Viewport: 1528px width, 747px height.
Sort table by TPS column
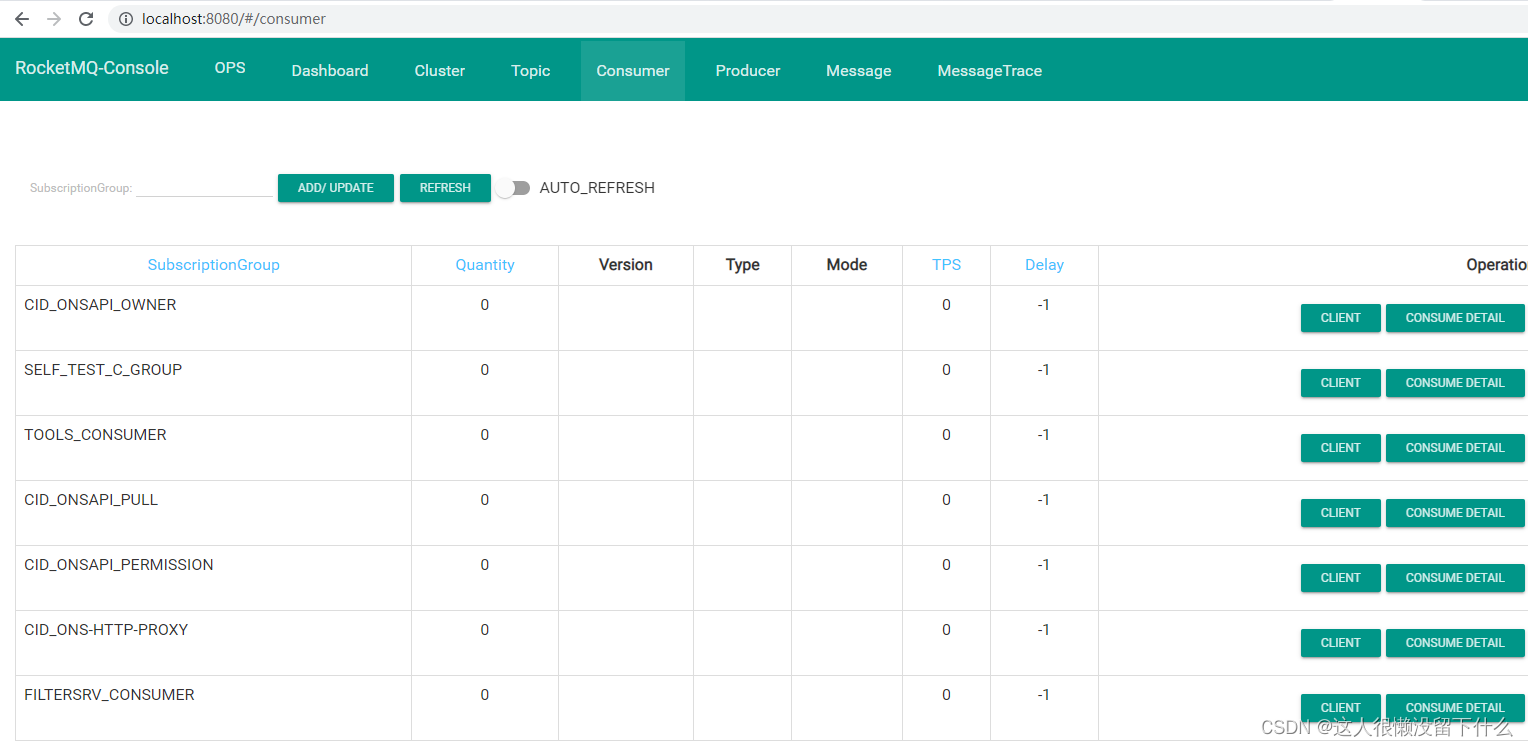[x=946, y=265]
